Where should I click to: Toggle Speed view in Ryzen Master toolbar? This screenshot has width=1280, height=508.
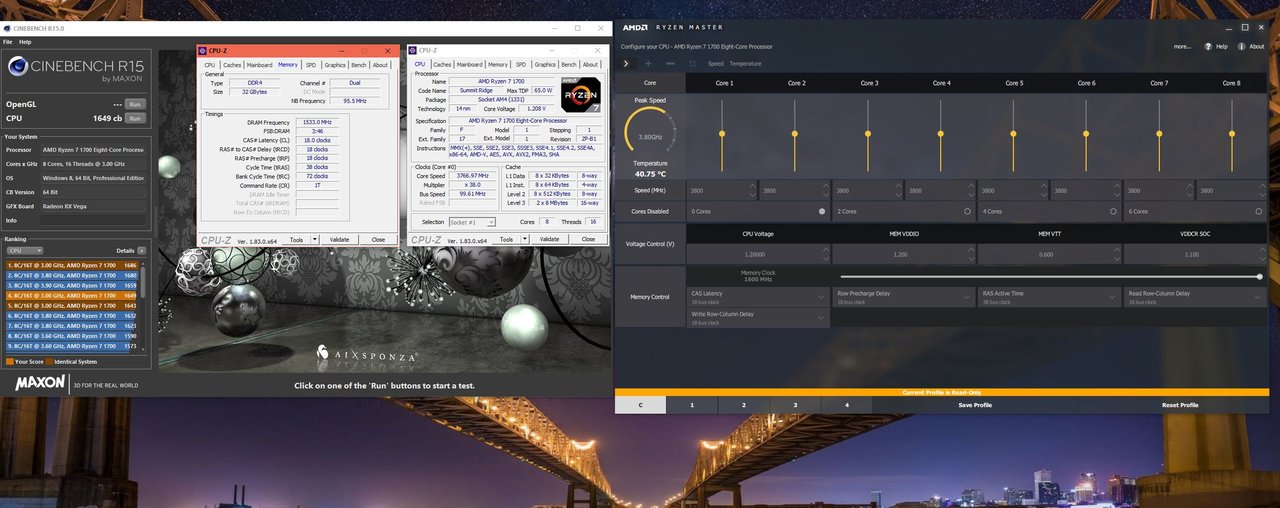[x=715, y=63]
